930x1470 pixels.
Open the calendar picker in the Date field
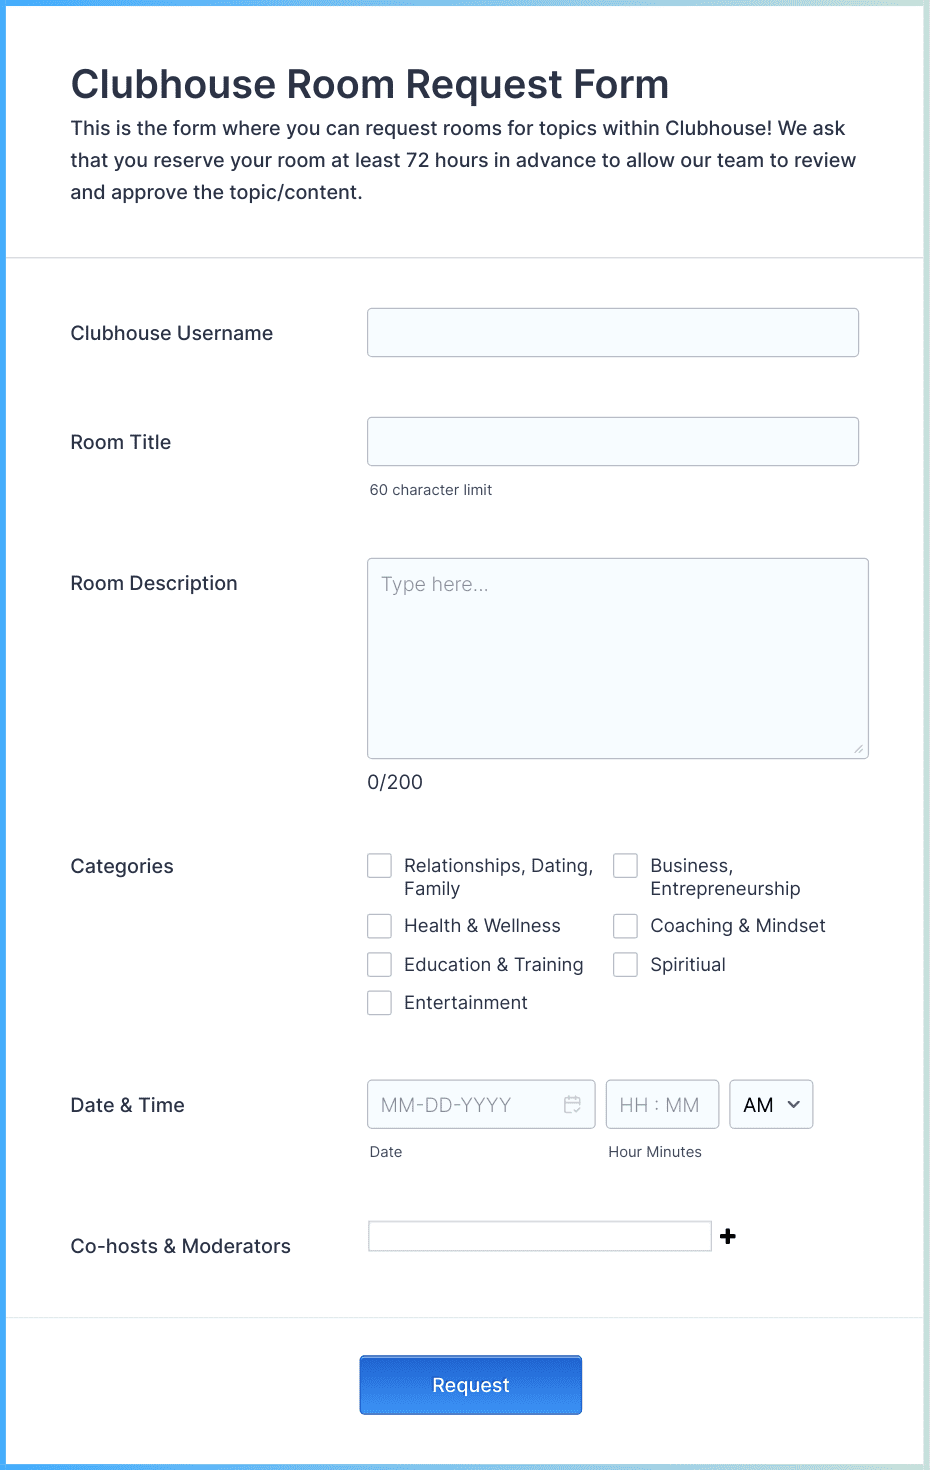[x=572, y=1104]
